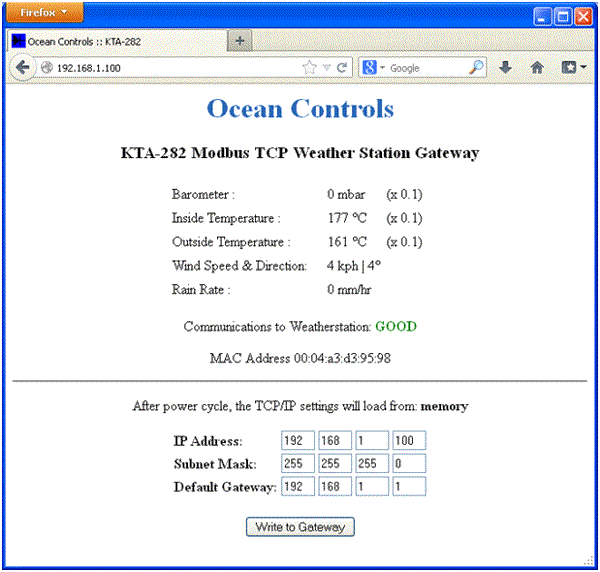The width and height of the screenshot is (600, 572).
Task: Open the Downloads arrow icon
Action: [x=505, y=67]
